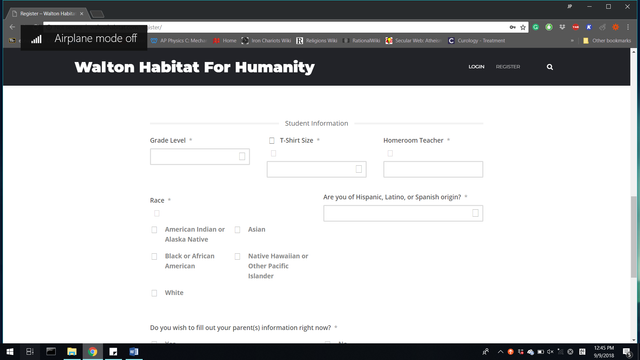Viewport: 640px width, 360px height.
Task: Check the Black or African American box
Action: (x=154, y=256)
